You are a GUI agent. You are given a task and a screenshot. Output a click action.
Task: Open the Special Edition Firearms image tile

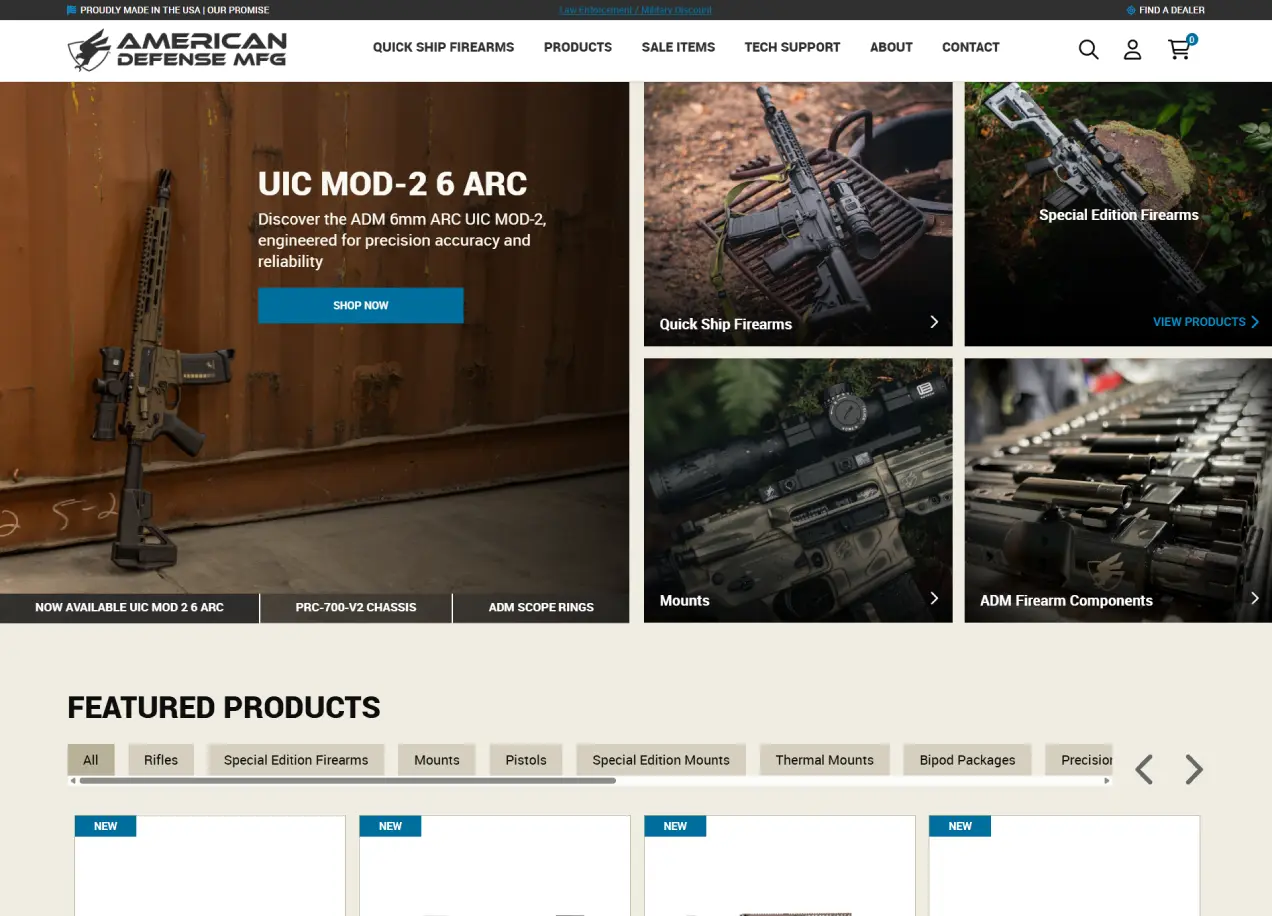pyautogui.click(x=1118, y=214)
